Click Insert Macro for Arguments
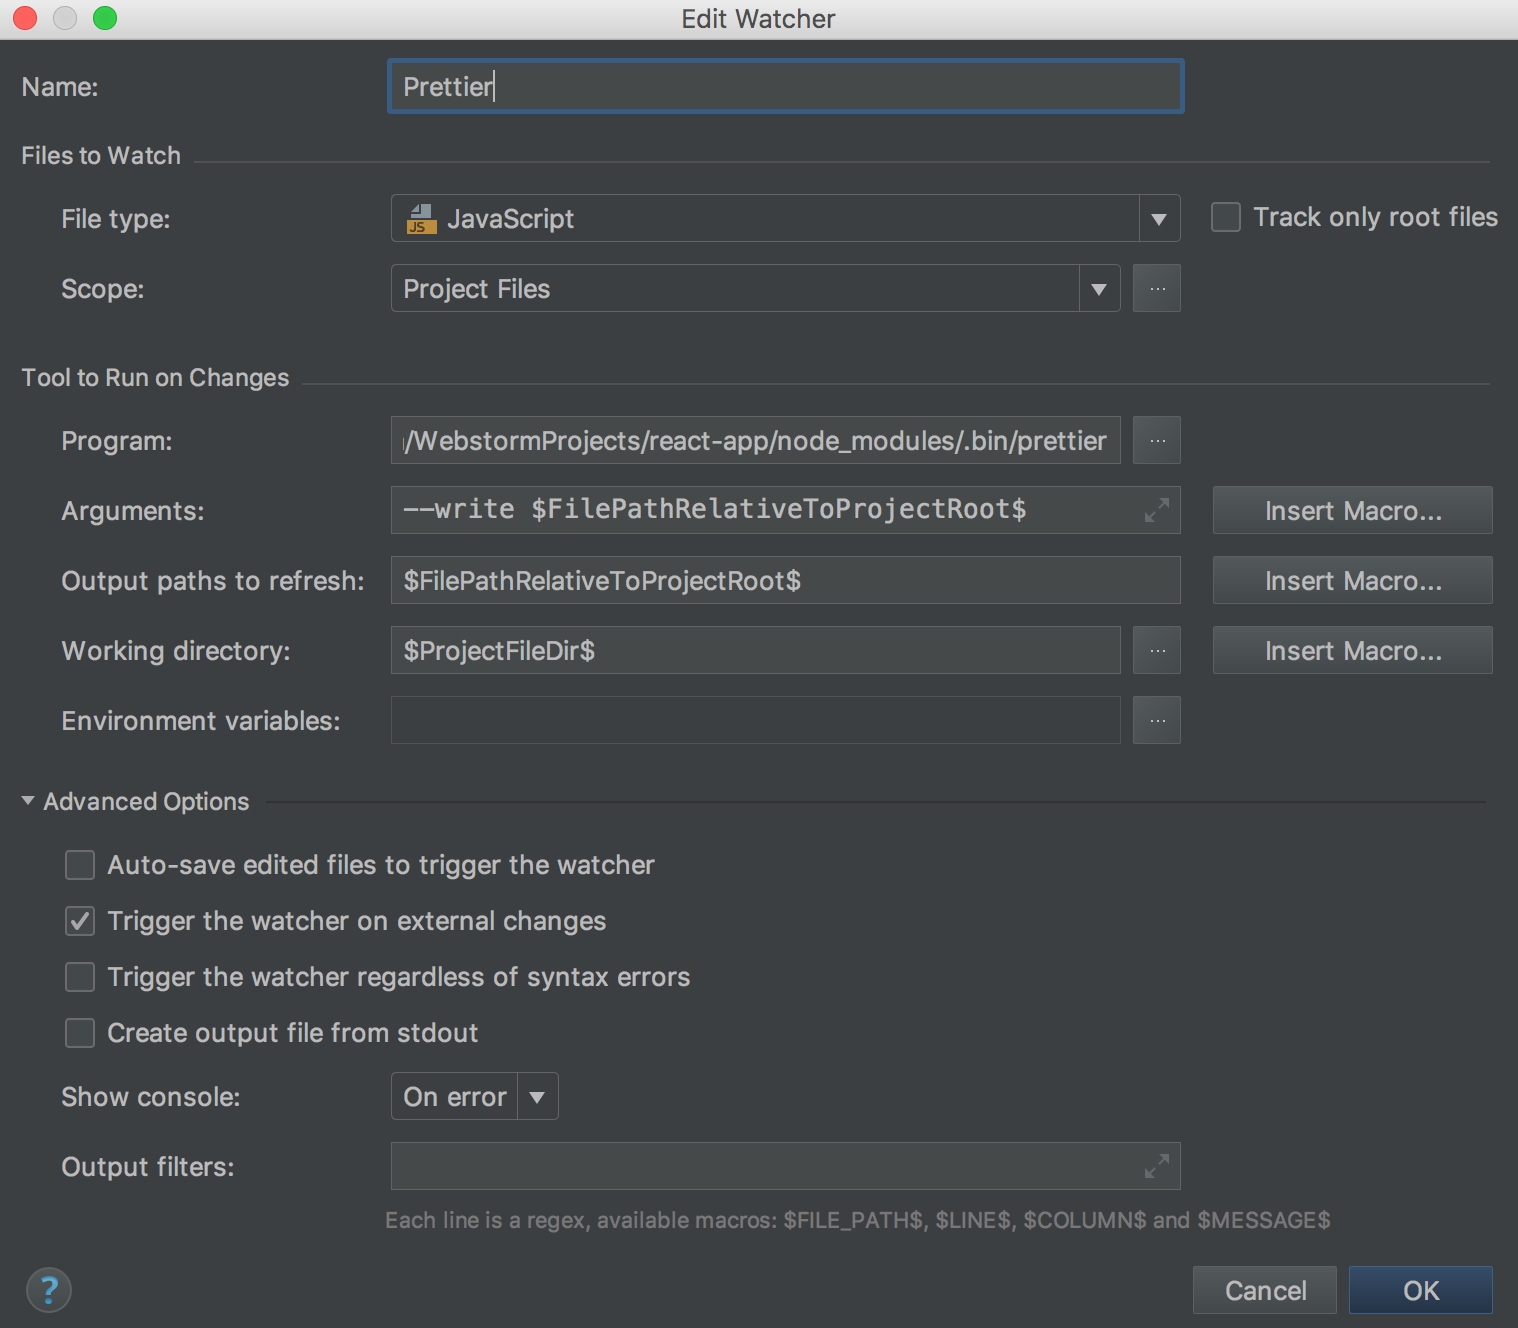This screenshot has width=1518, height=1328. click(1352, 511)
